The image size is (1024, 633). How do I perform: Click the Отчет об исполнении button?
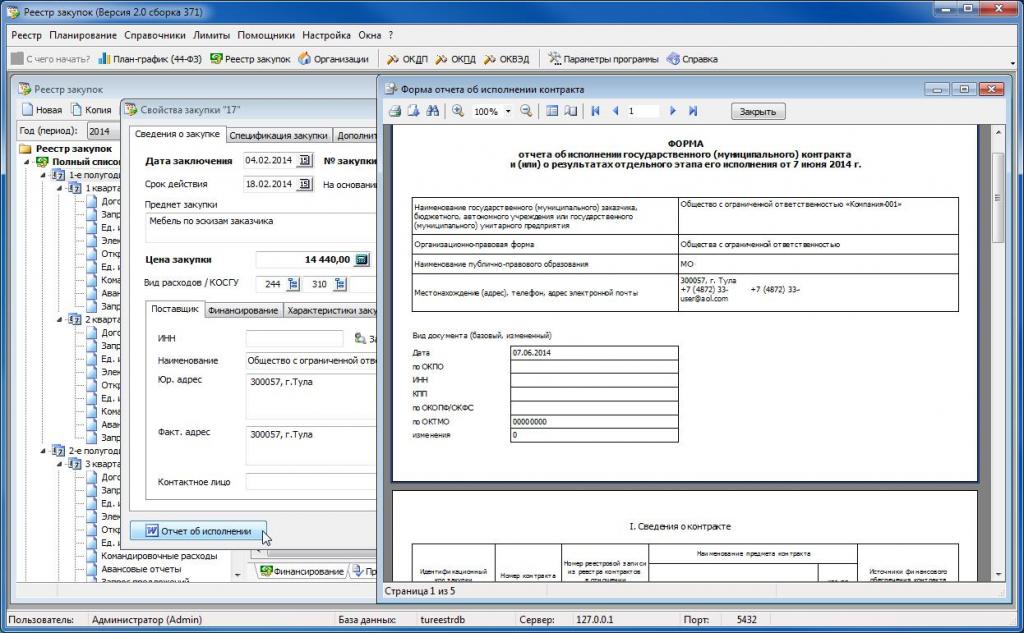[x=198, y=531]
